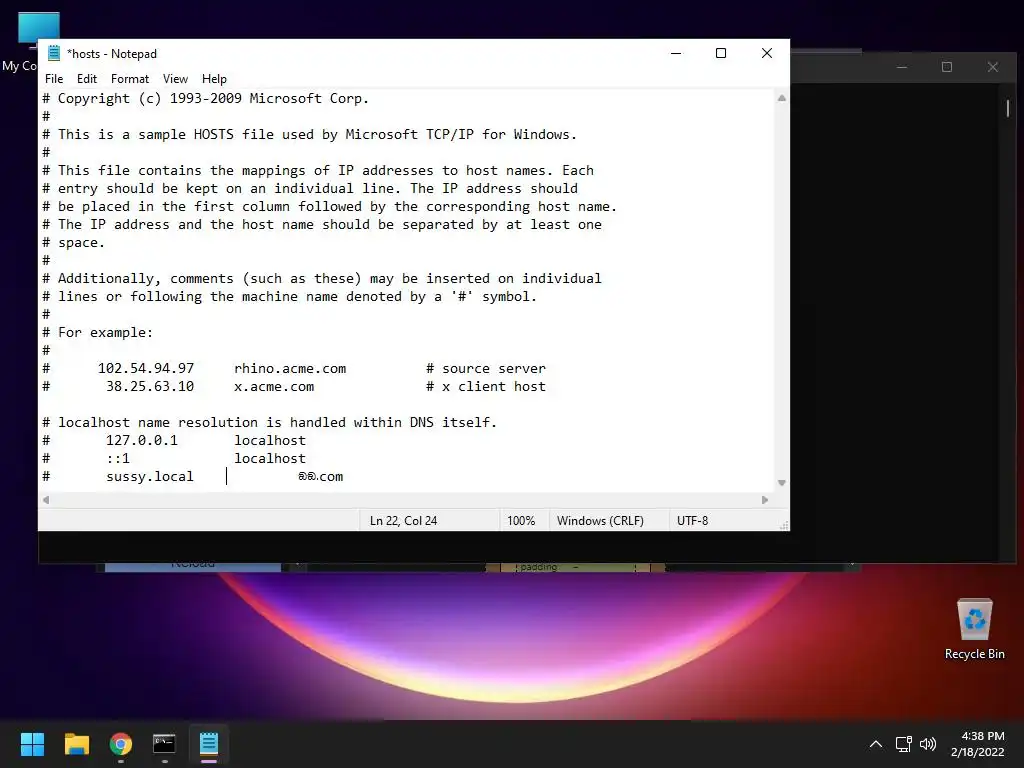The image size is (1024, 768).
Task: Show hidden system tray icons
Action: click(x=876, y=744)
